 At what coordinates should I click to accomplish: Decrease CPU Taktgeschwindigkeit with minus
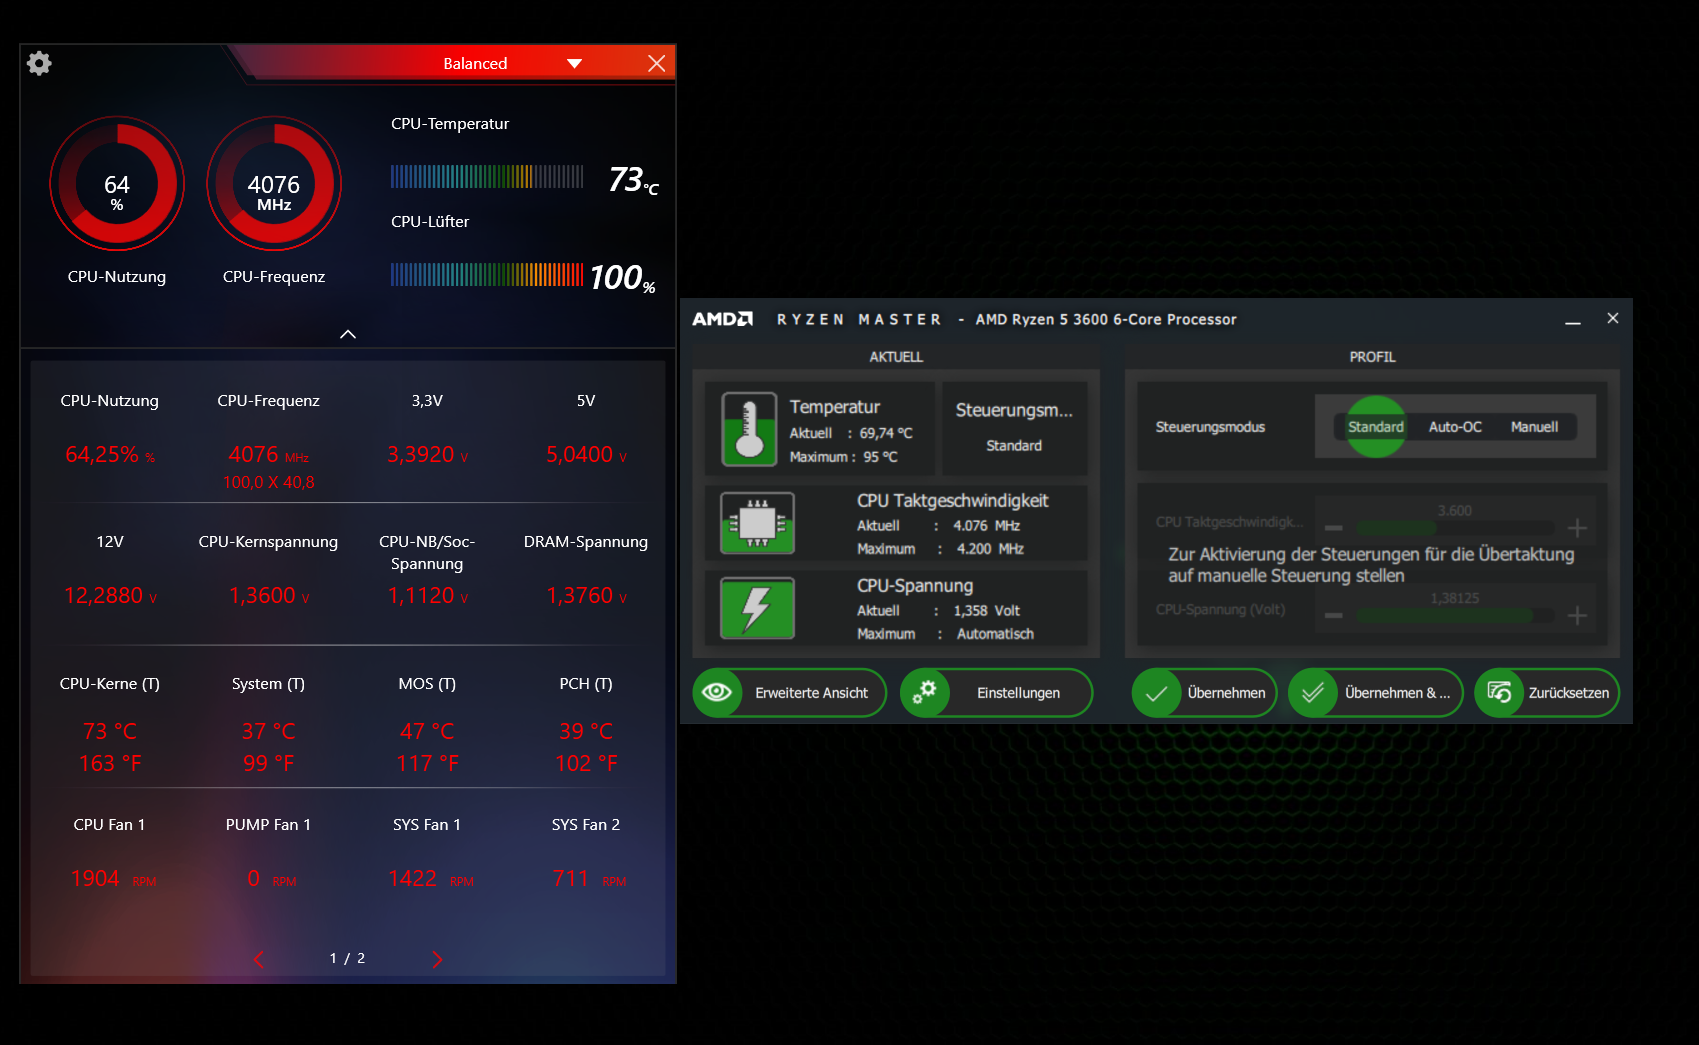[x=1334, y=528]
